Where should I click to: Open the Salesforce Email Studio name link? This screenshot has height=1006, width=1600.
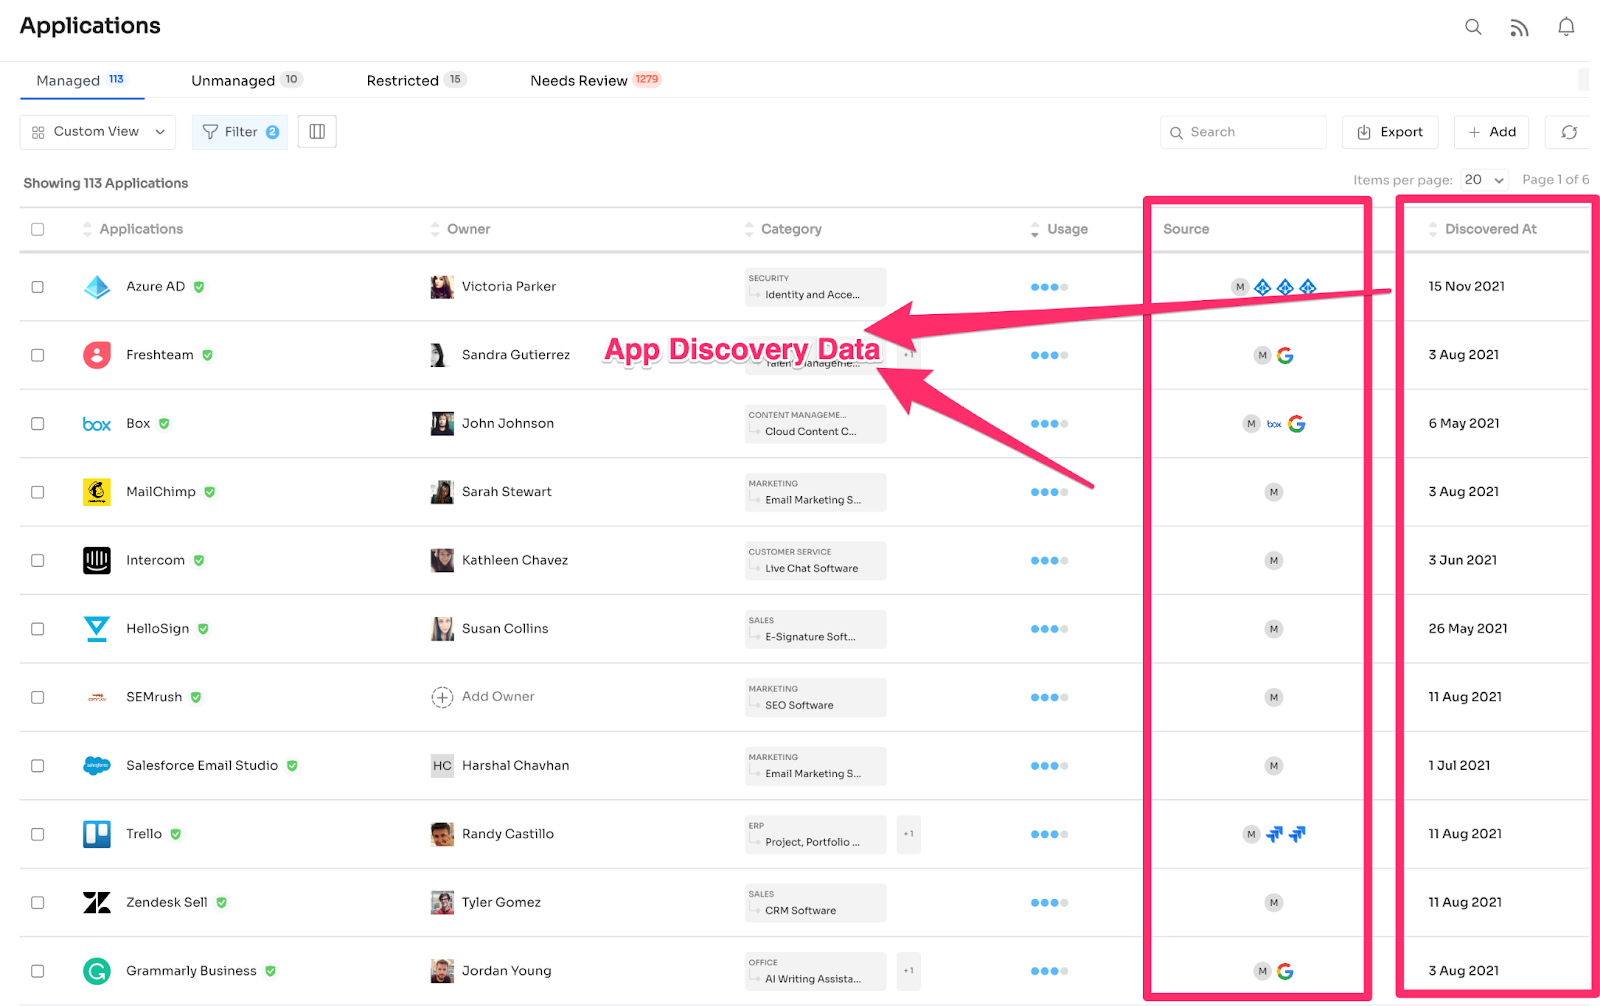pos(202,766)
